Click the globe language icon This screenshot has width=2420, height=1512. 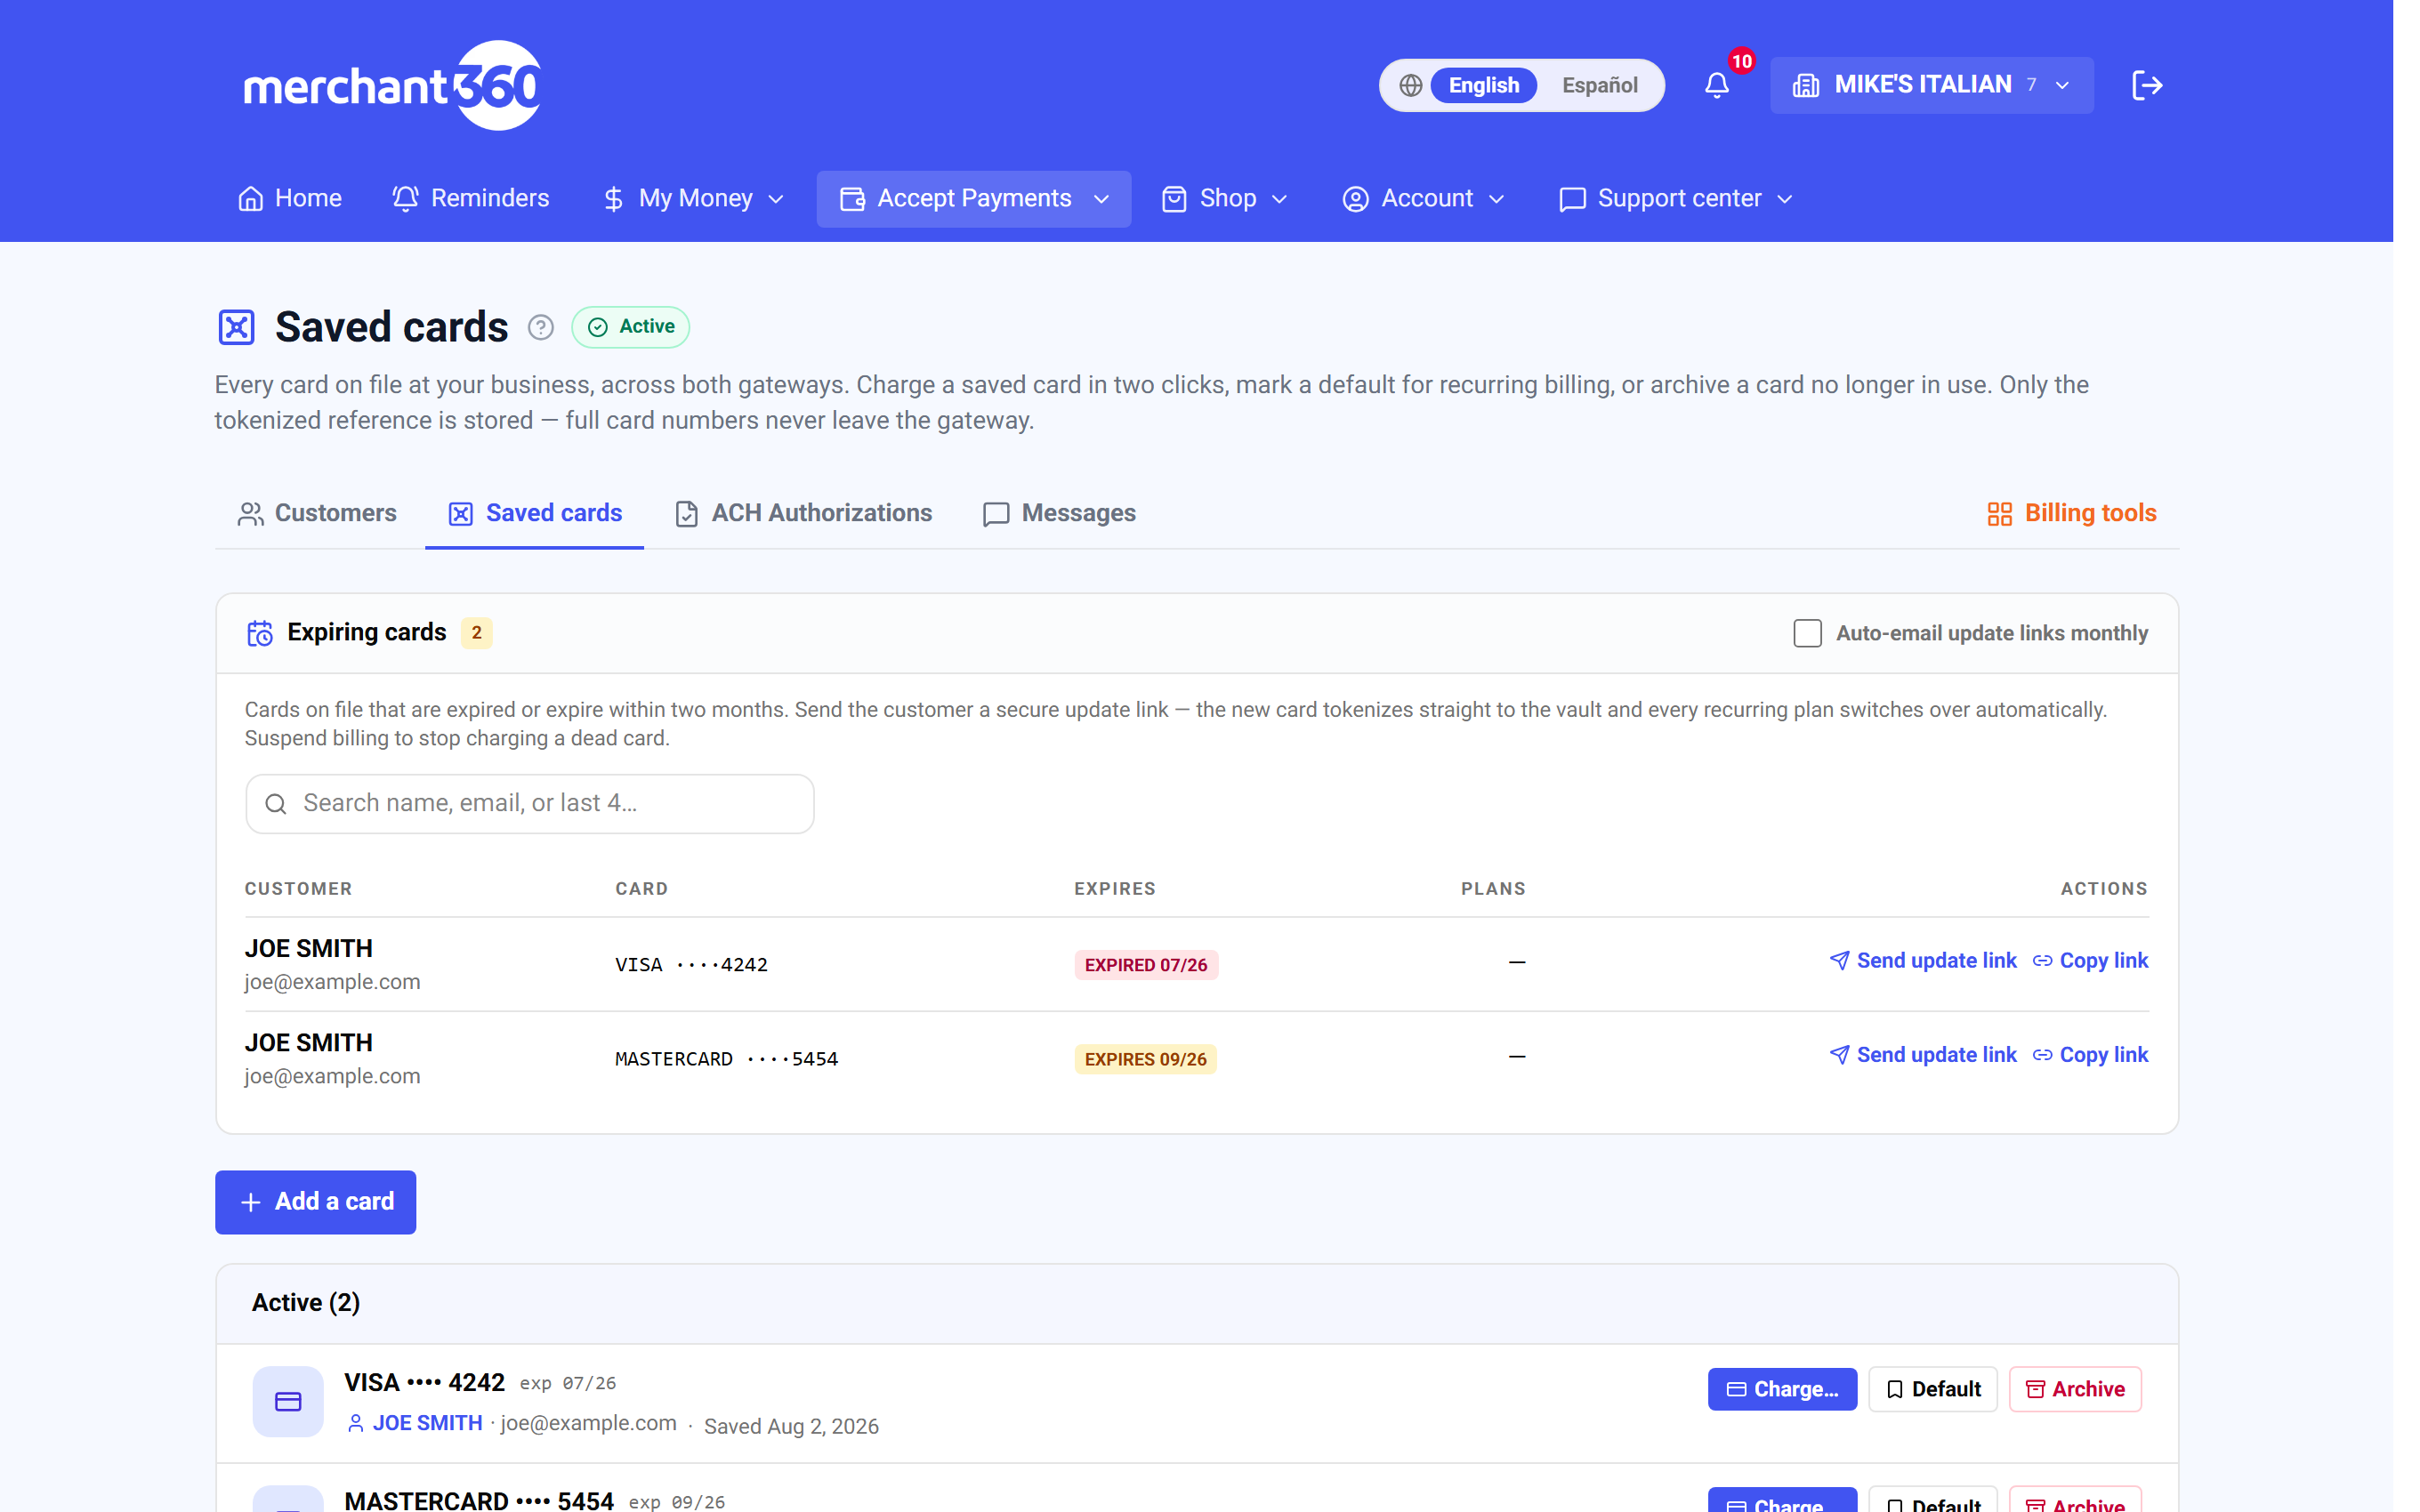pyautogui.click(x=1410, y=85)
